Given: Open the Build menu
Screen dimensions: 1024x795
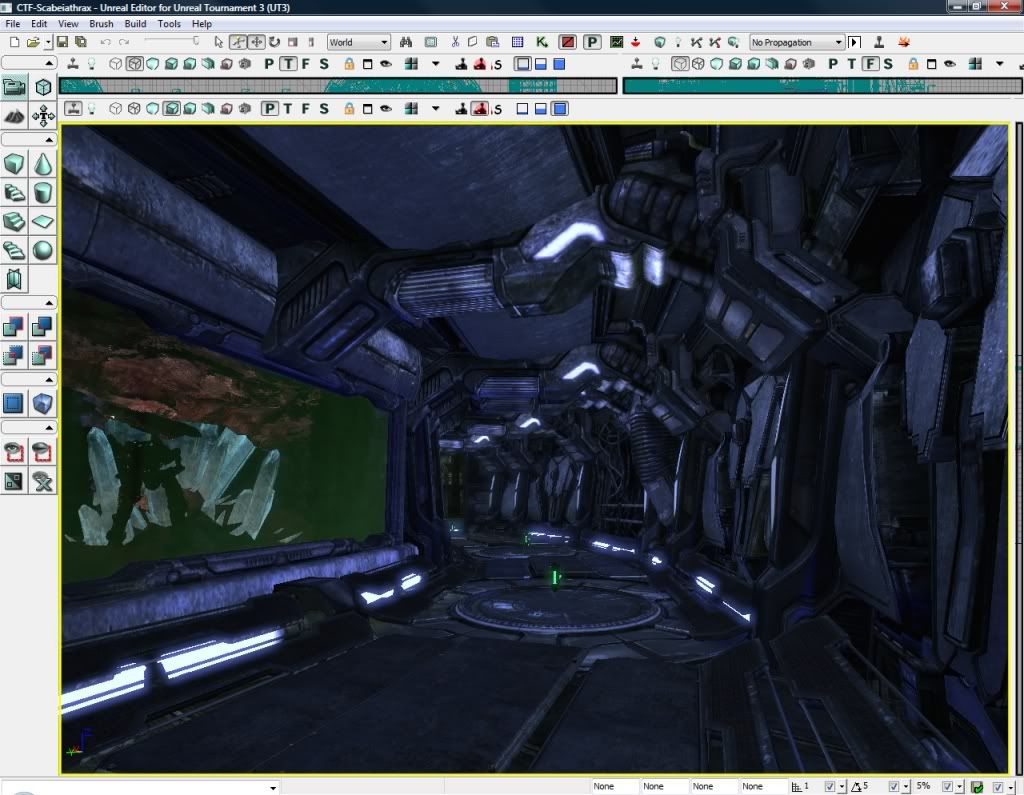Looking at the screenshot, I should (x=135, y=24).
